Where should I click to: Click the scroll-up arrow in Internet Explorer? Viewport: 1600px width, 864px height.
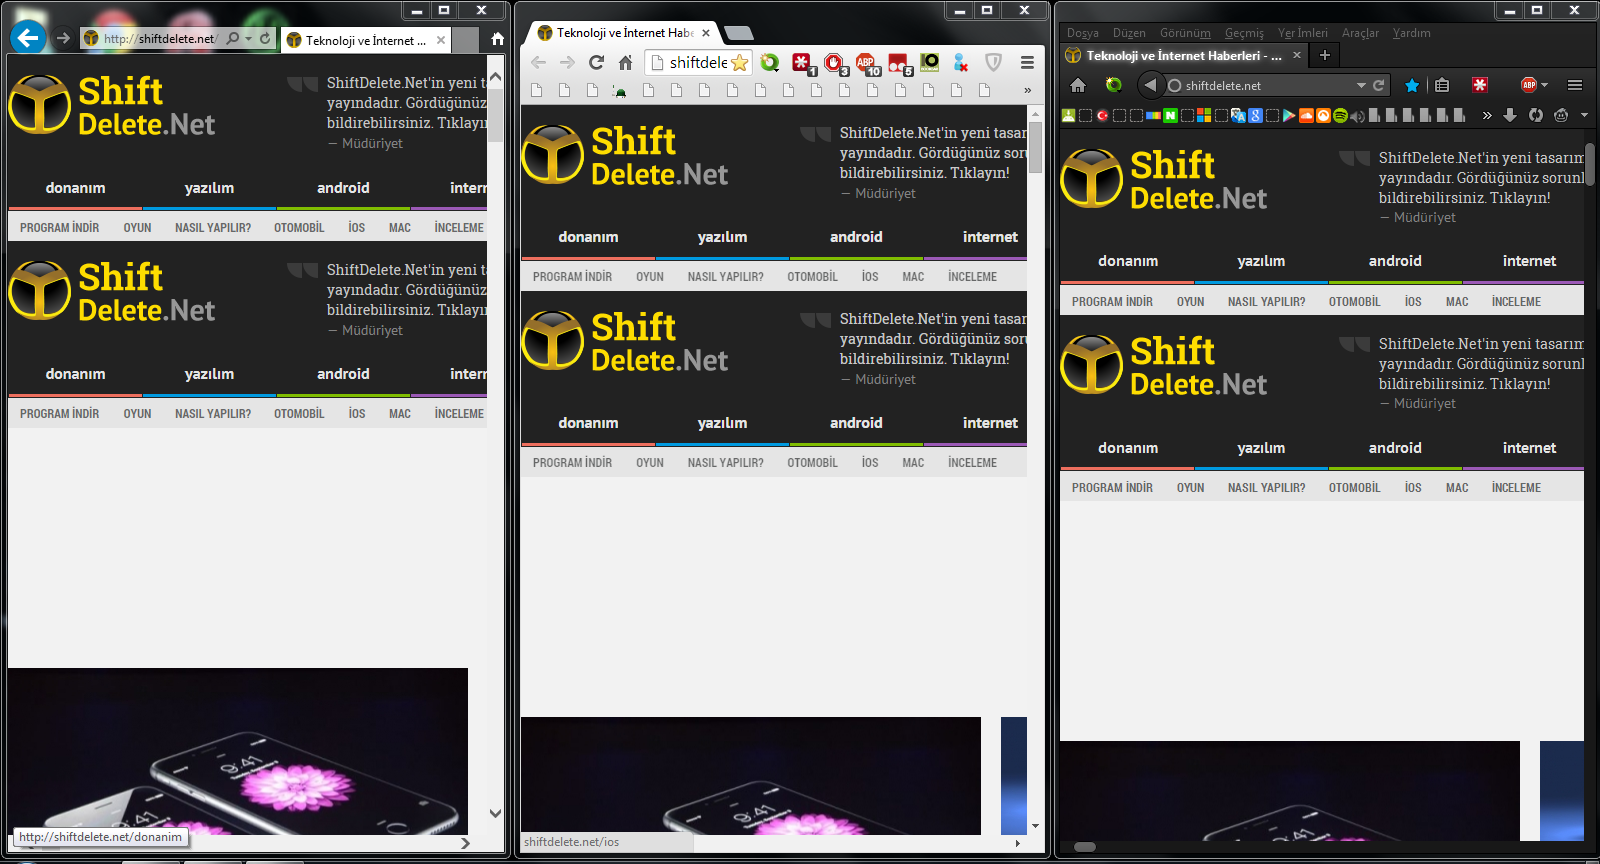tap(495, 77)
